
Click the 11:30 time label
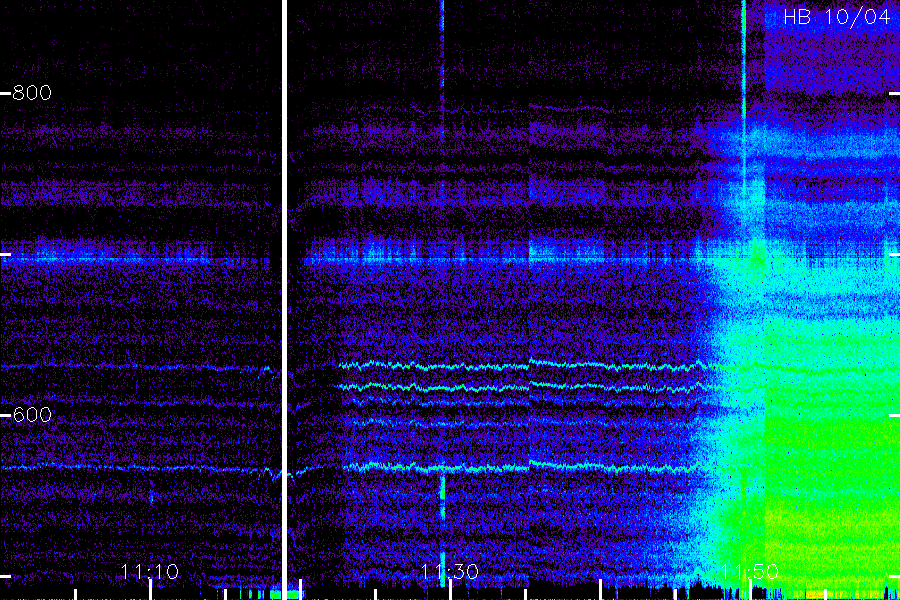450,571
